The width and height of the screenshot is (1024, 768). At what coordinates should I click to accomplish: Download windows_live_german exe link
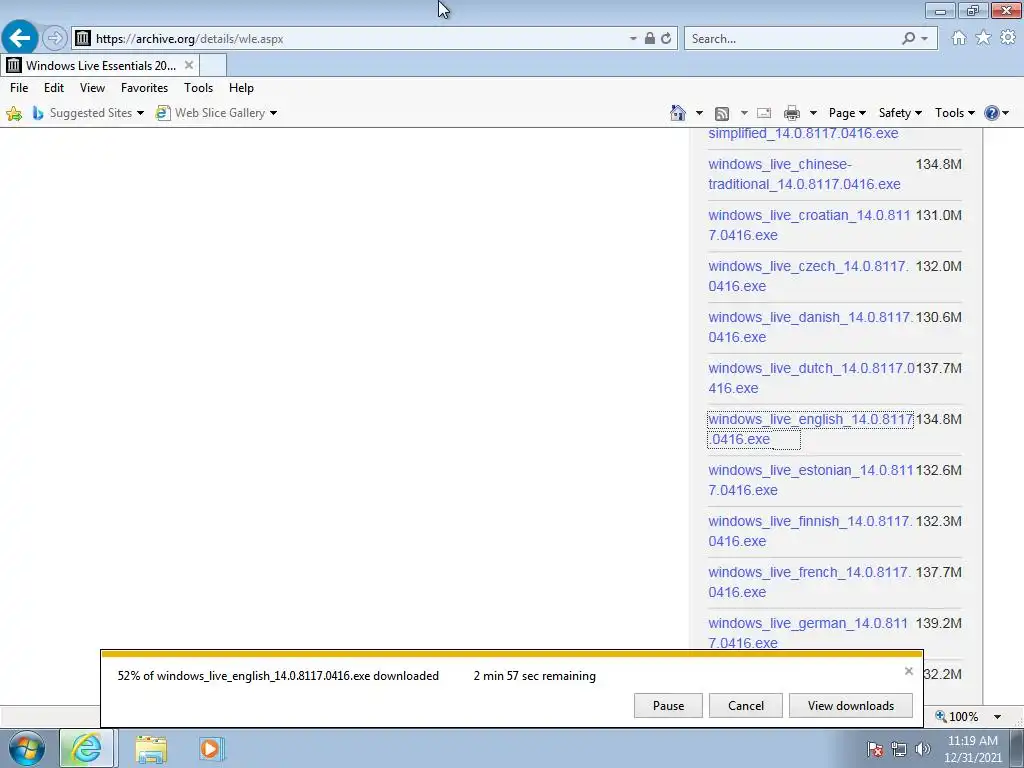808,633
